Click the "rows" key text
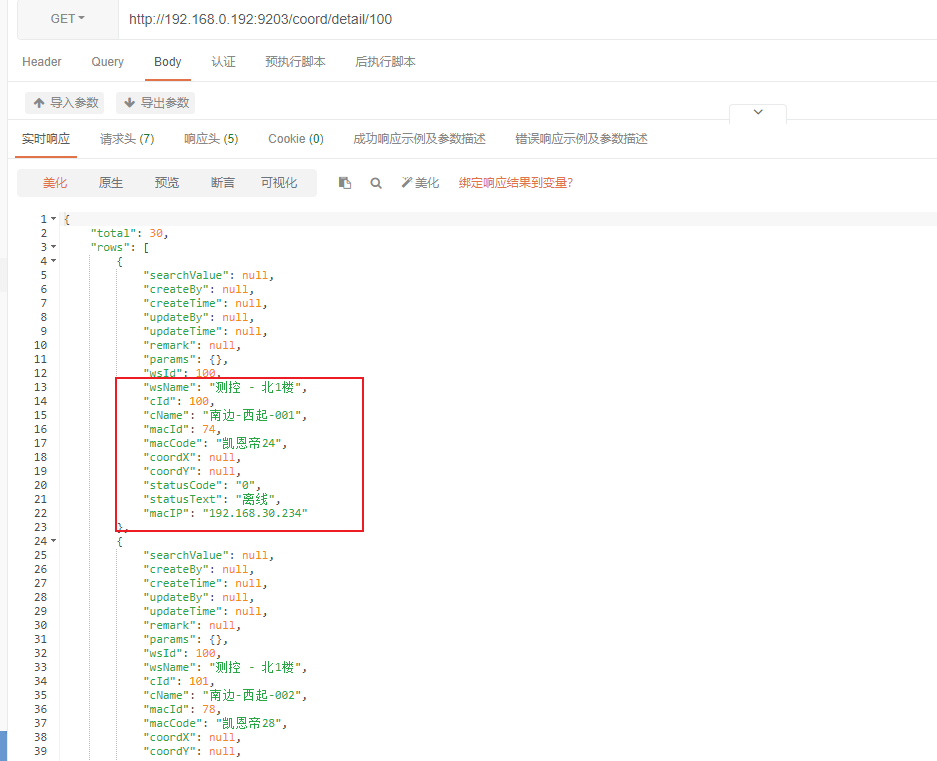937x761 pixels. 110,247
